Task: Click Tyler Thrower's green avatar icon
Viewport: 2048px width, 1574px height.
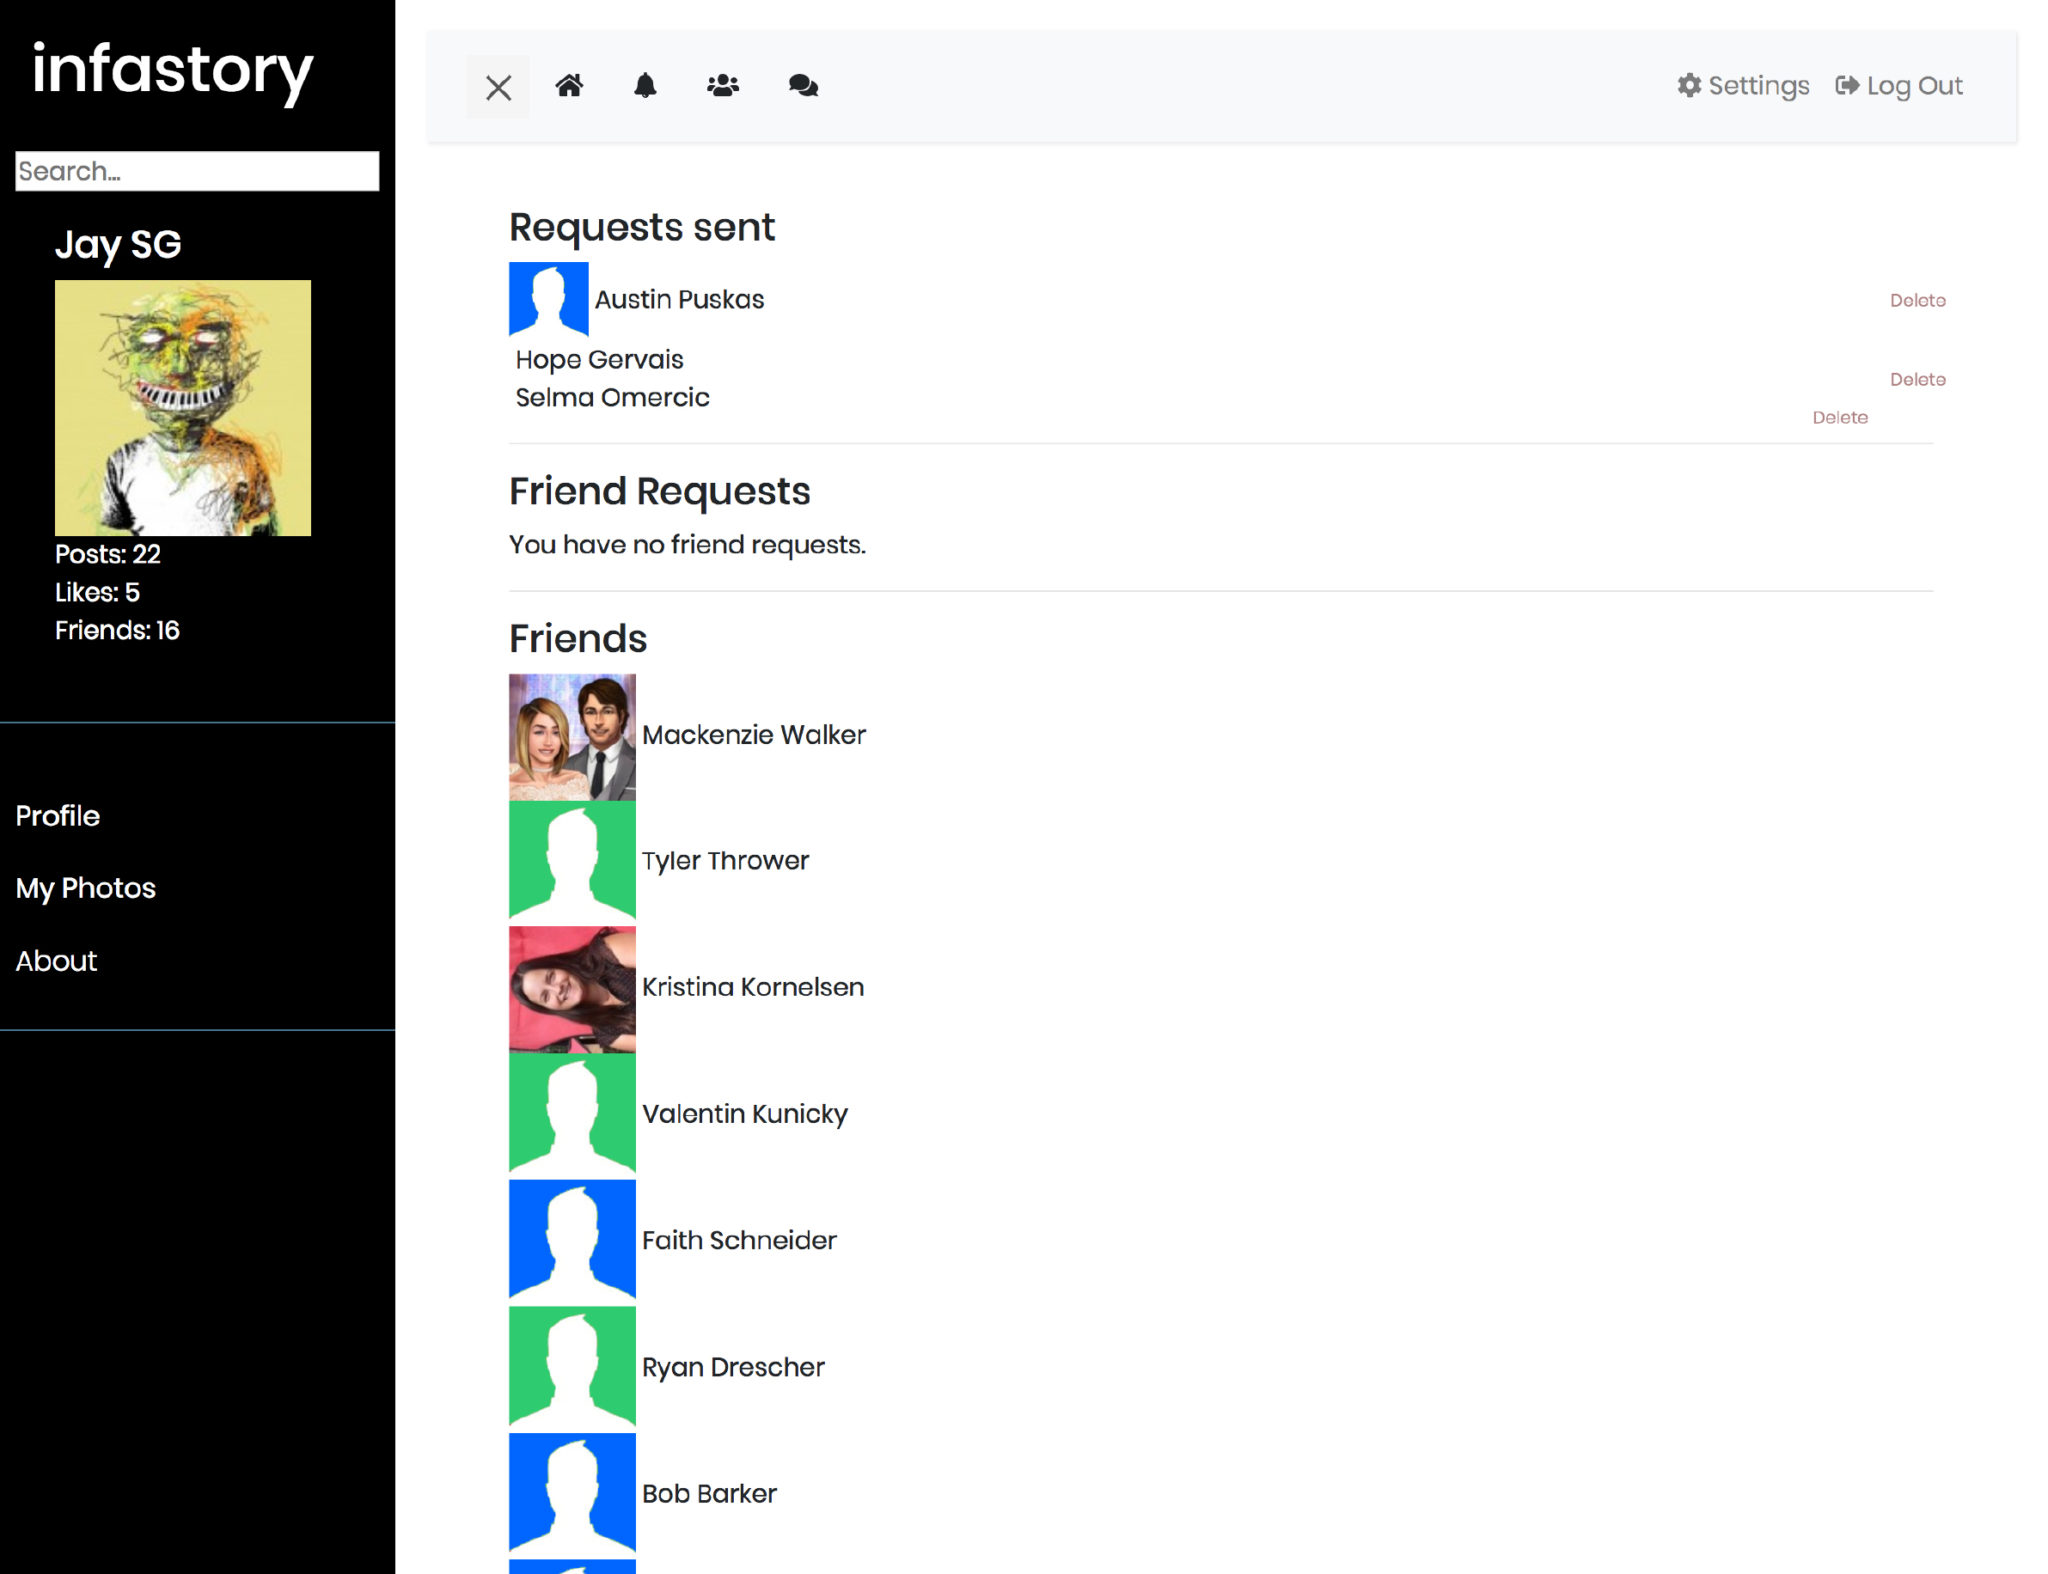Action: point(572,861)
